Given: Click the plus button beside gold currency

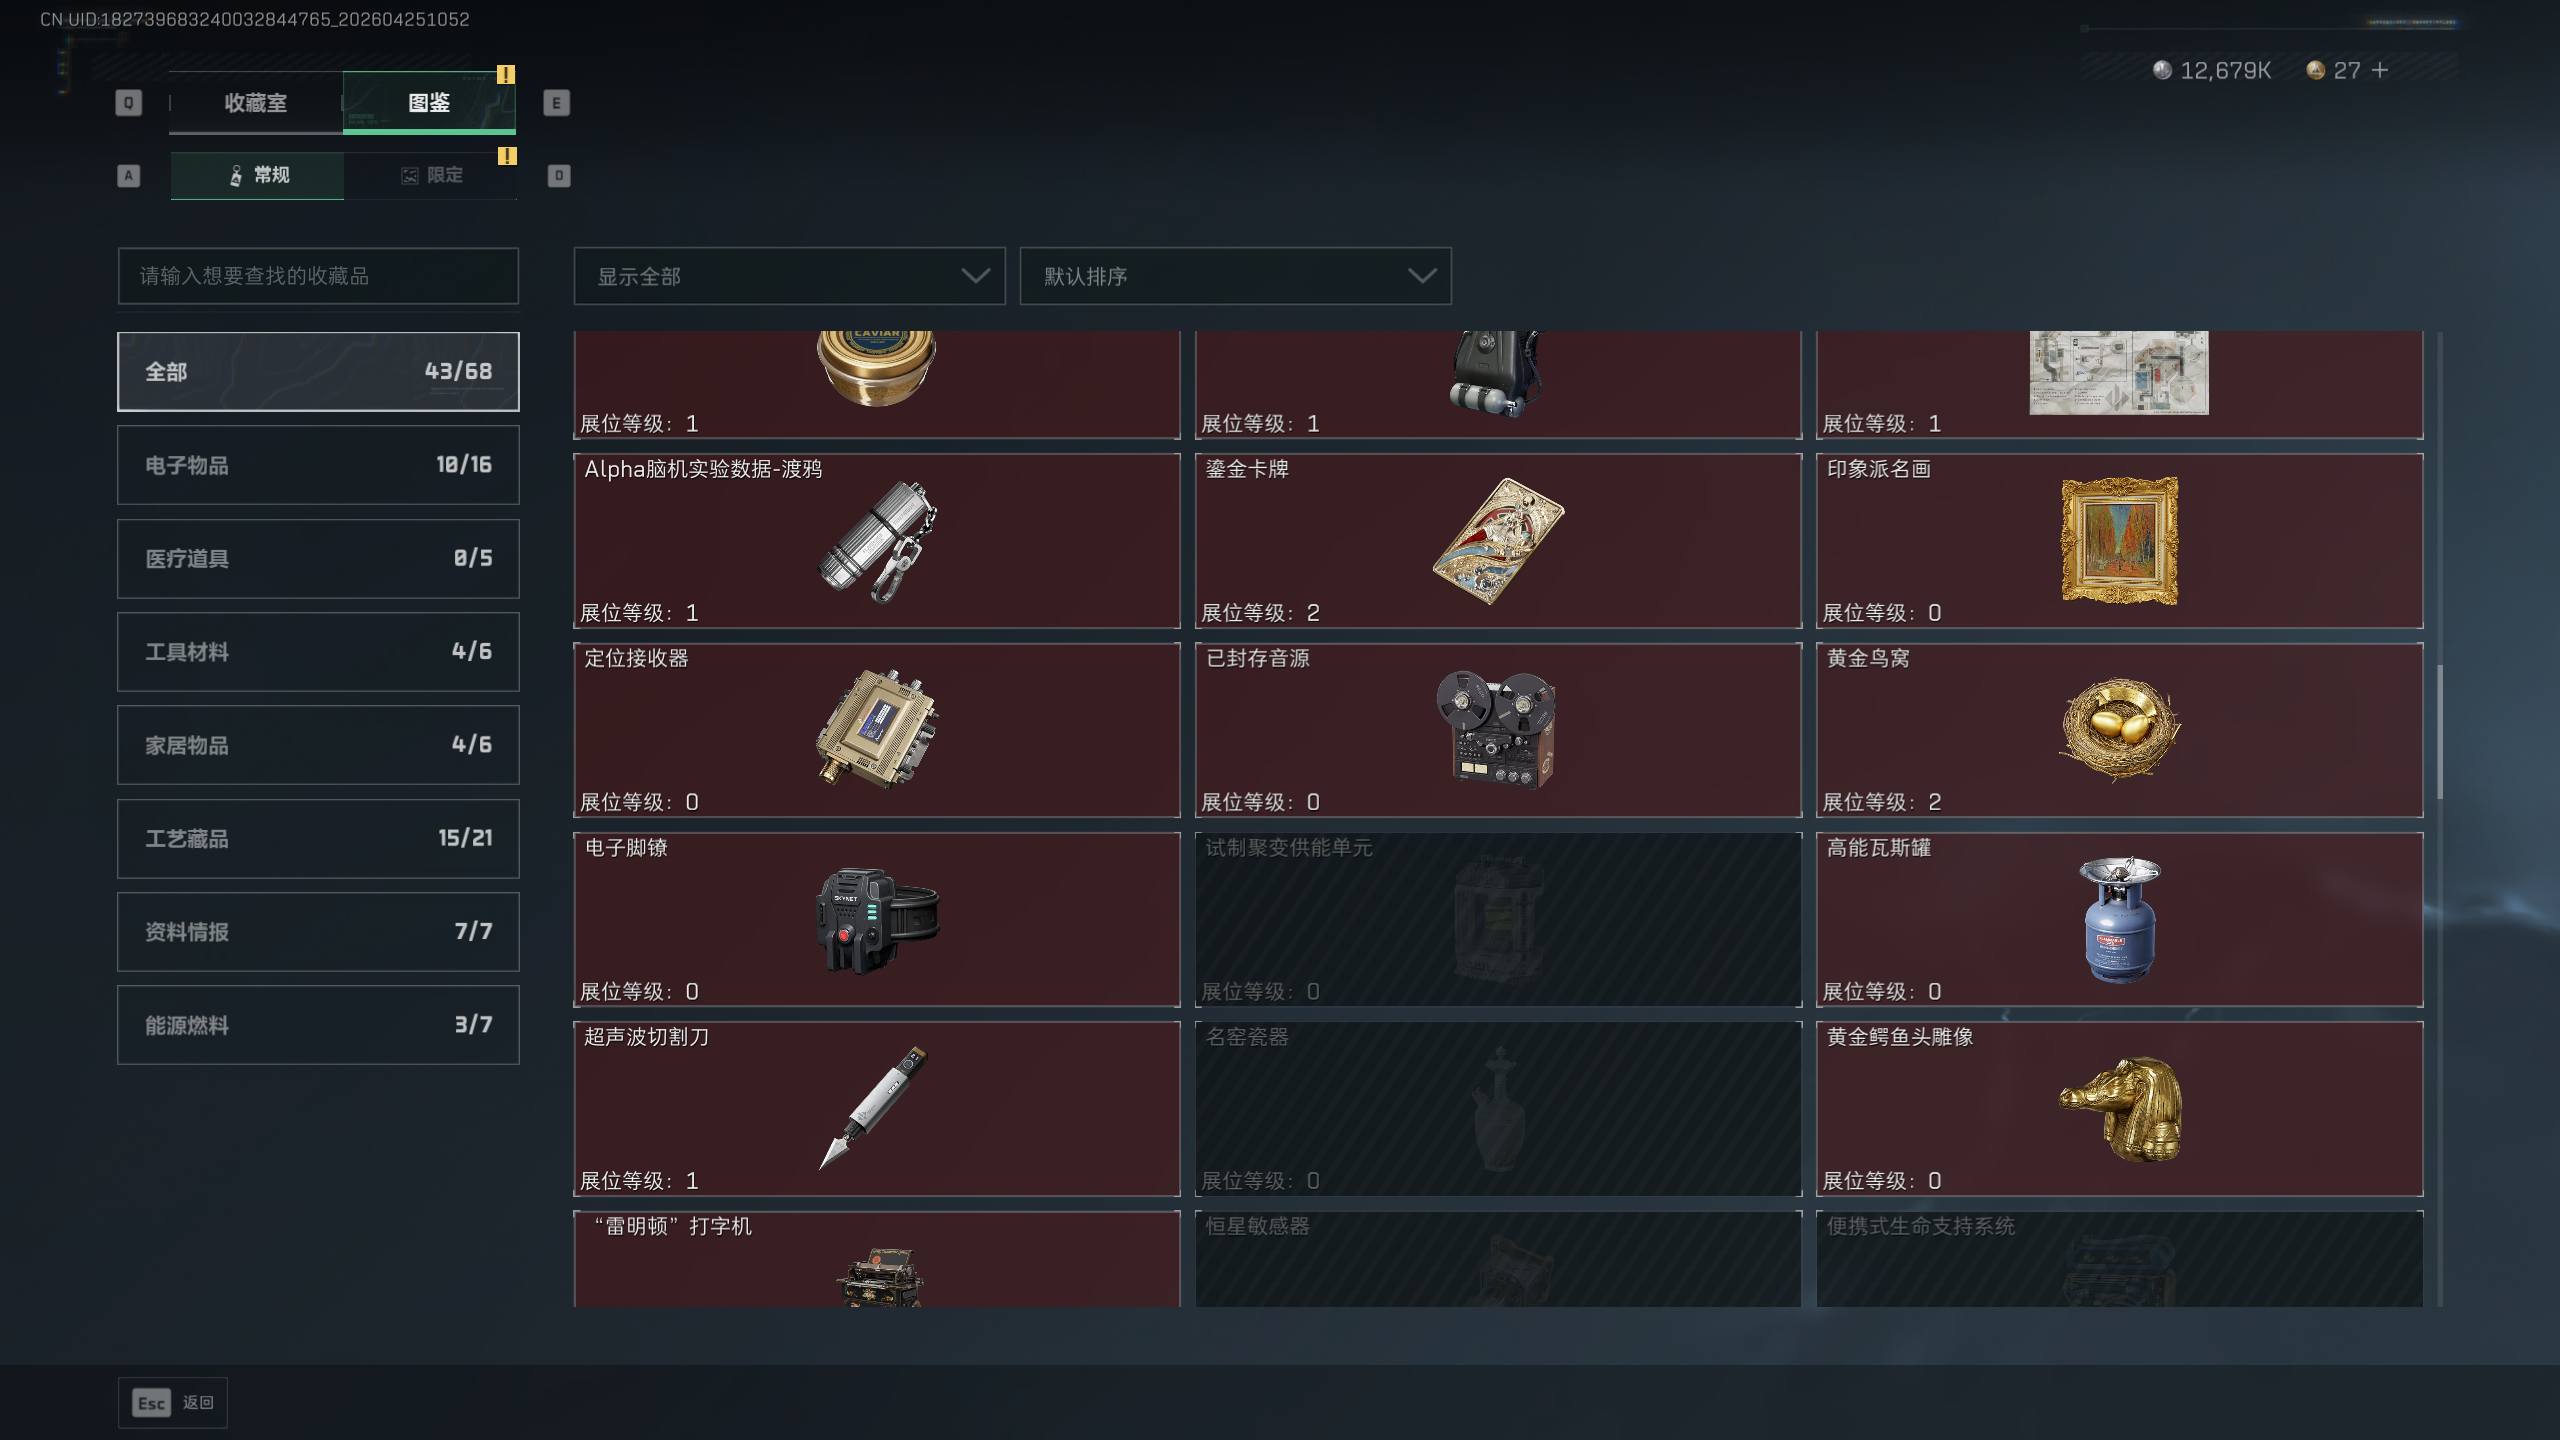Looking at the screenshot, I should [x=2380, y=70].
